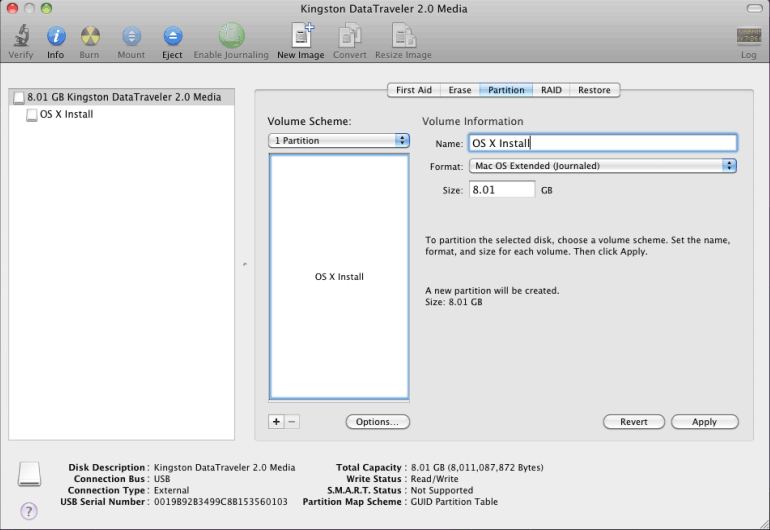Screen dimensions: 770x530
Task: Open the Format dropdown menu
Action: [x=603, y=166]
